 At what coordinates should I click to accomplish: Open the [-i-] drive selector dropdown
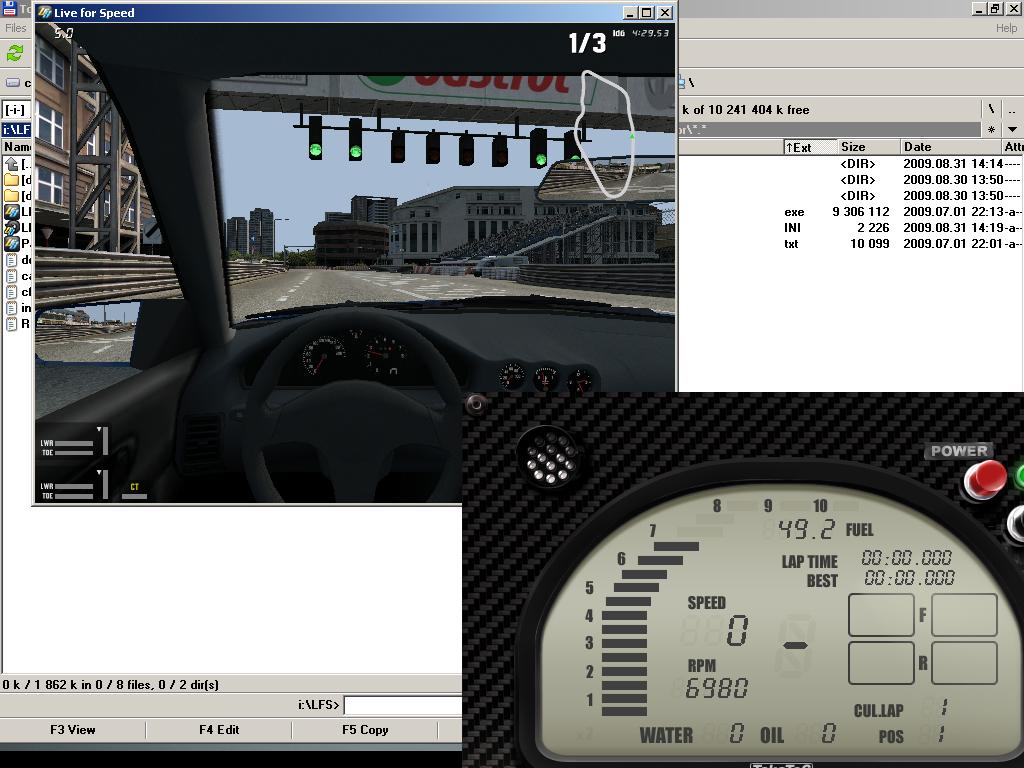coord(15,110)
